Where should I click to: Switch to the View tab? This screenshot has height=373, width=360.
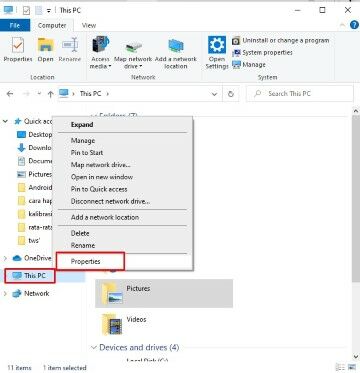[x=89, y=25]
